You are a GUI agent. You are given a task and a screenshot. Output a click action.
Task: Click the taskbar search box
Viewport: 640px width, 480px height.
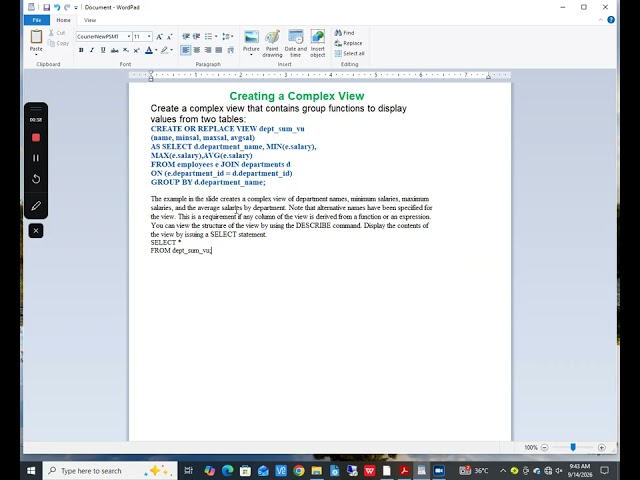click(110, 471)
